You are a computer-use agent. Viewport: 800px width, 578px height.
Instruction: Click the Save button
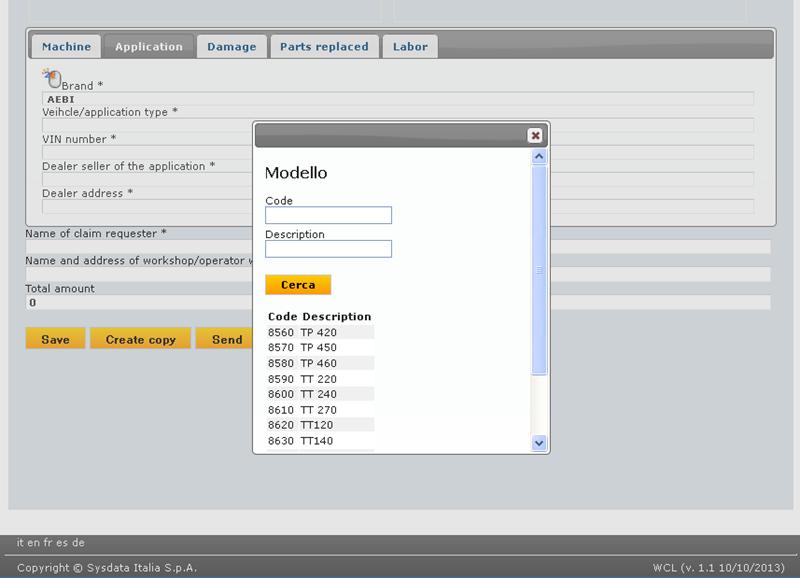click(55, 339)
